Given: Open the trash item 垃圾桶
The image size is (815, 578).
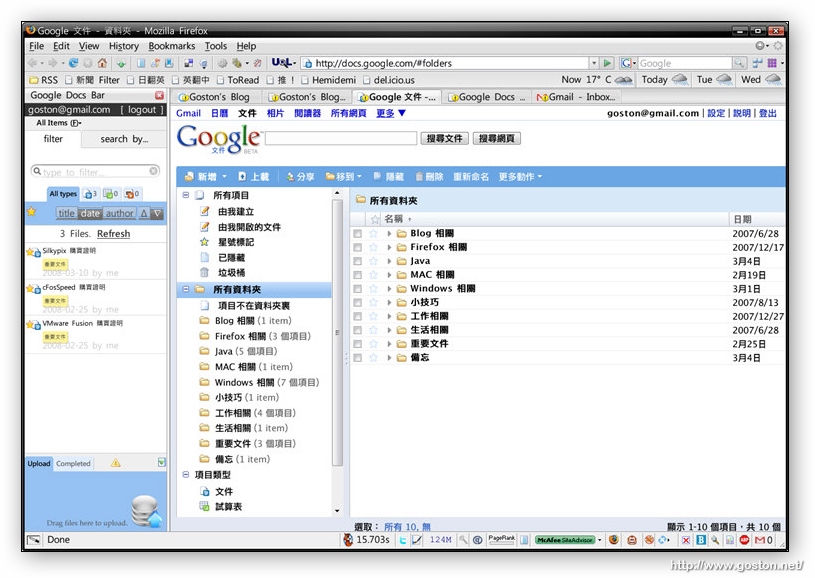Looking at the screenshot, I should click(231, 272).
